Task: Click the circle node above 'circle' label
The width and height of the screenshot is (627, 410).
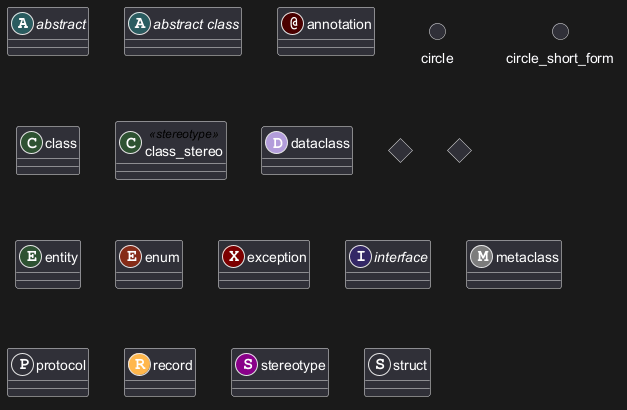Action: click(x=437, y=32)
